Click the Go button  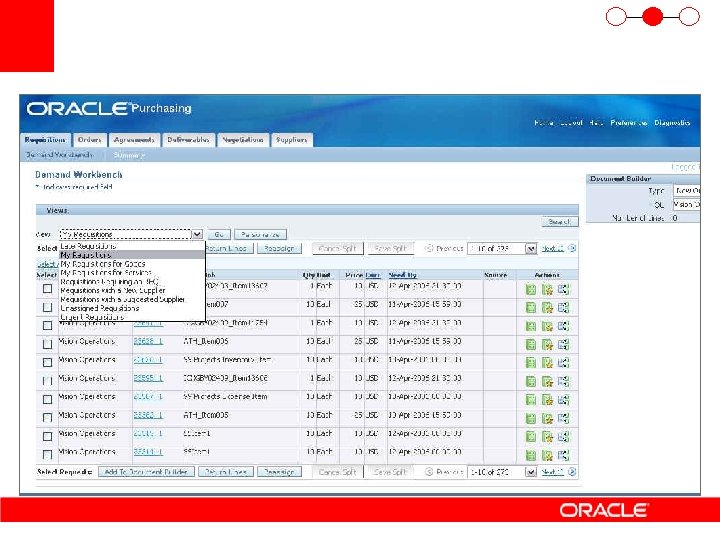[x=219, y=234]
